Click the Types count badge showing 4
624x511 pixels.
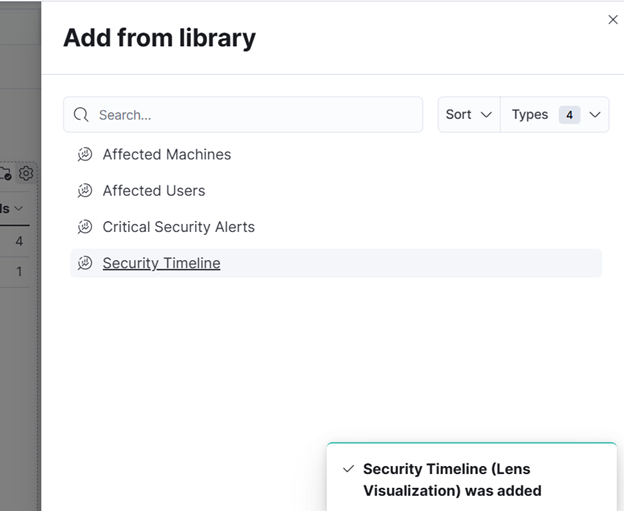click(569, 115)
